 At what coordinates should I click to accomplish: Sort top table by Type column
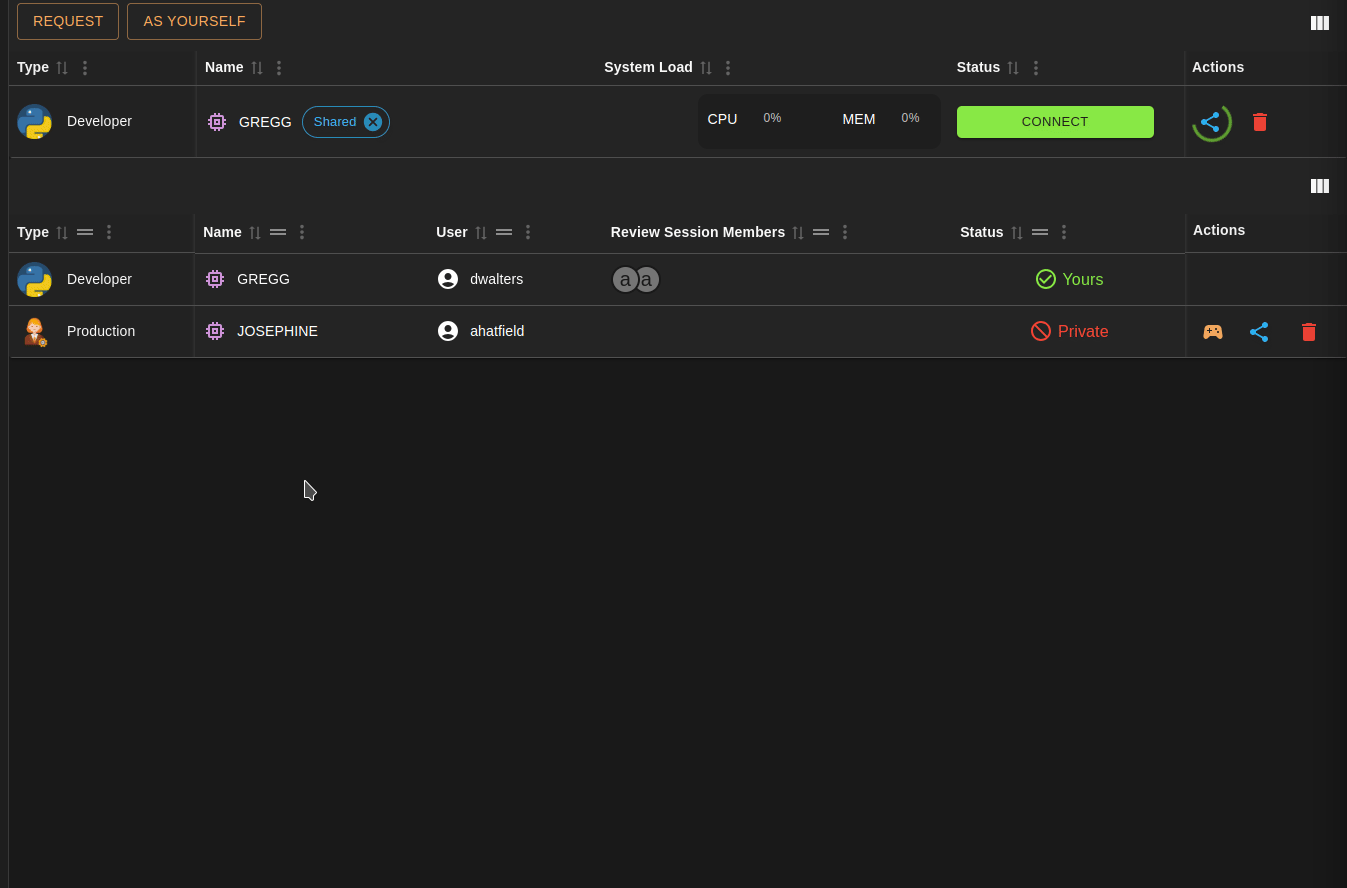[62, 68]
